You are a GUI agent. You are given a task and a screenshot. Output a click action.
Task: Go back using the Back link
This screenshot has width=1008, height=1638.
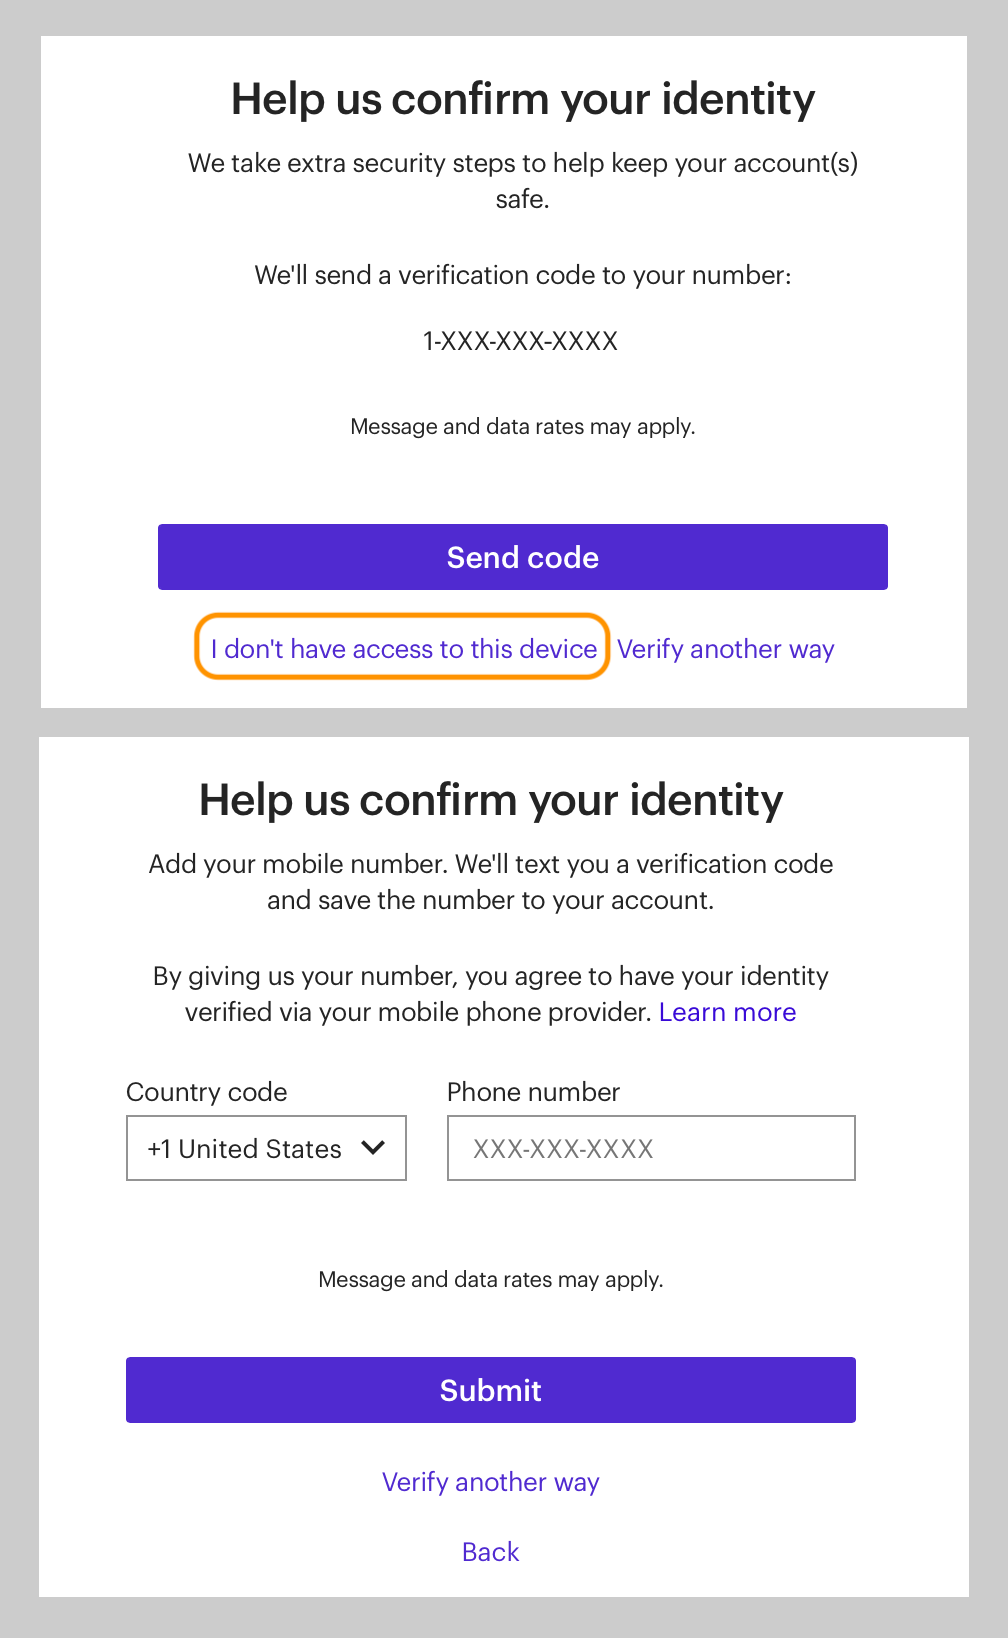click(x=490, y=1552)
